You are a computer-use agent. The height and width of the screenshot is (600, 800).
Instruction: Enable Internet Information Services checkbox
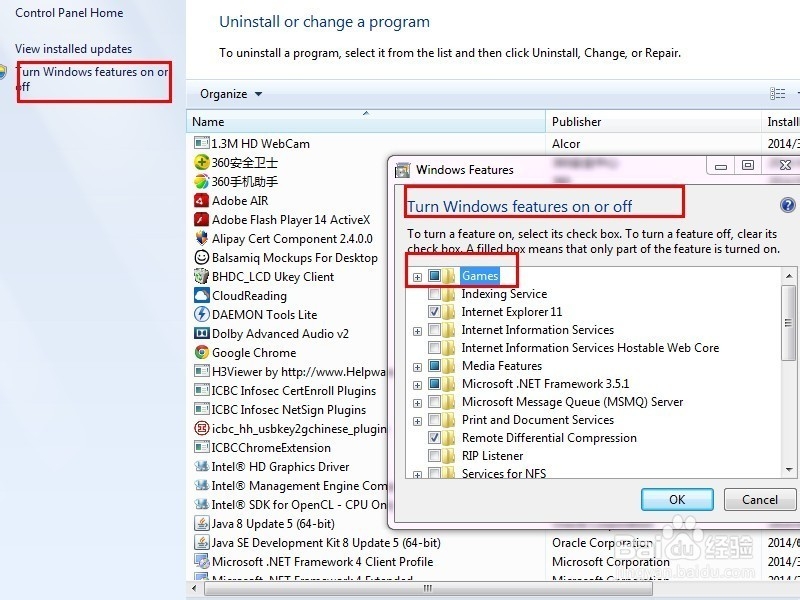435,330
